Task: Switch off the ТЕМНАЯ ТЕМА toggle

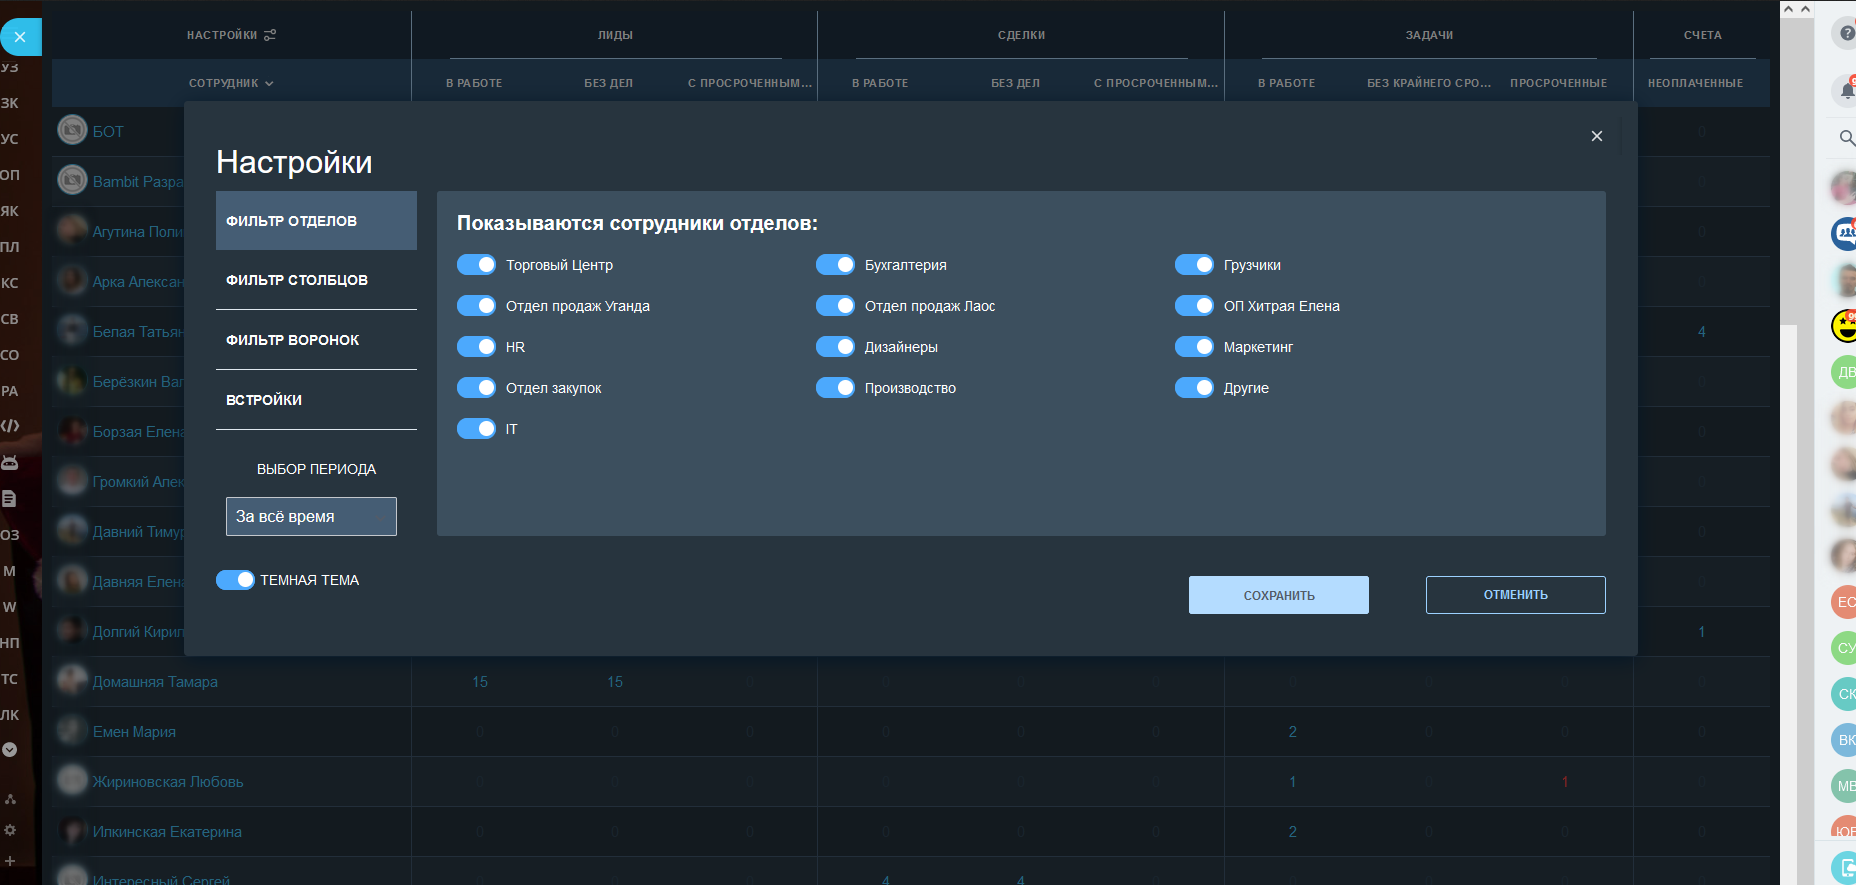Action: pos(235,580)
